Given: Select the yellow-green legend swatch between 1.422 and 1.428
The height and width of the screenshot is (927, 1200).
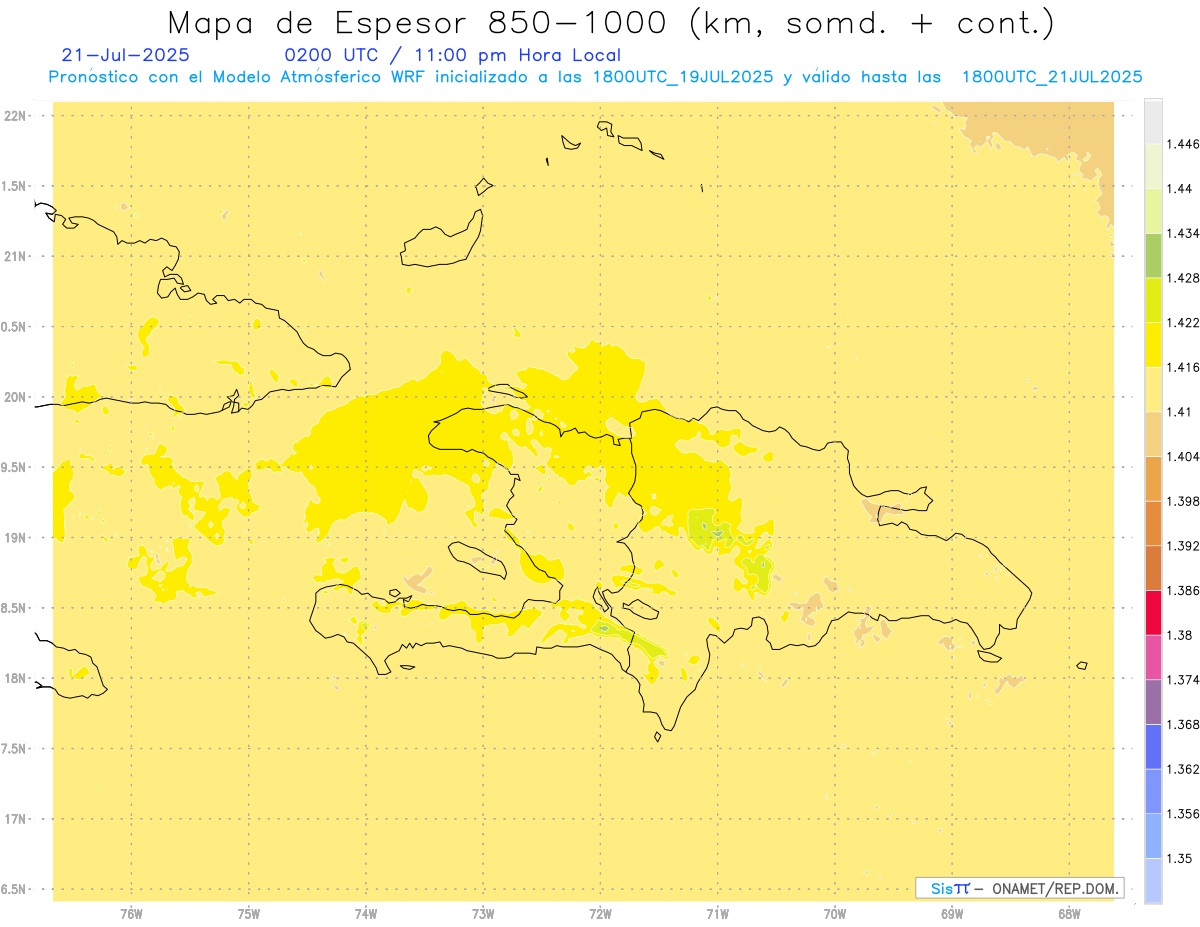Looking at the screenshot, I should click(1153, 300).
